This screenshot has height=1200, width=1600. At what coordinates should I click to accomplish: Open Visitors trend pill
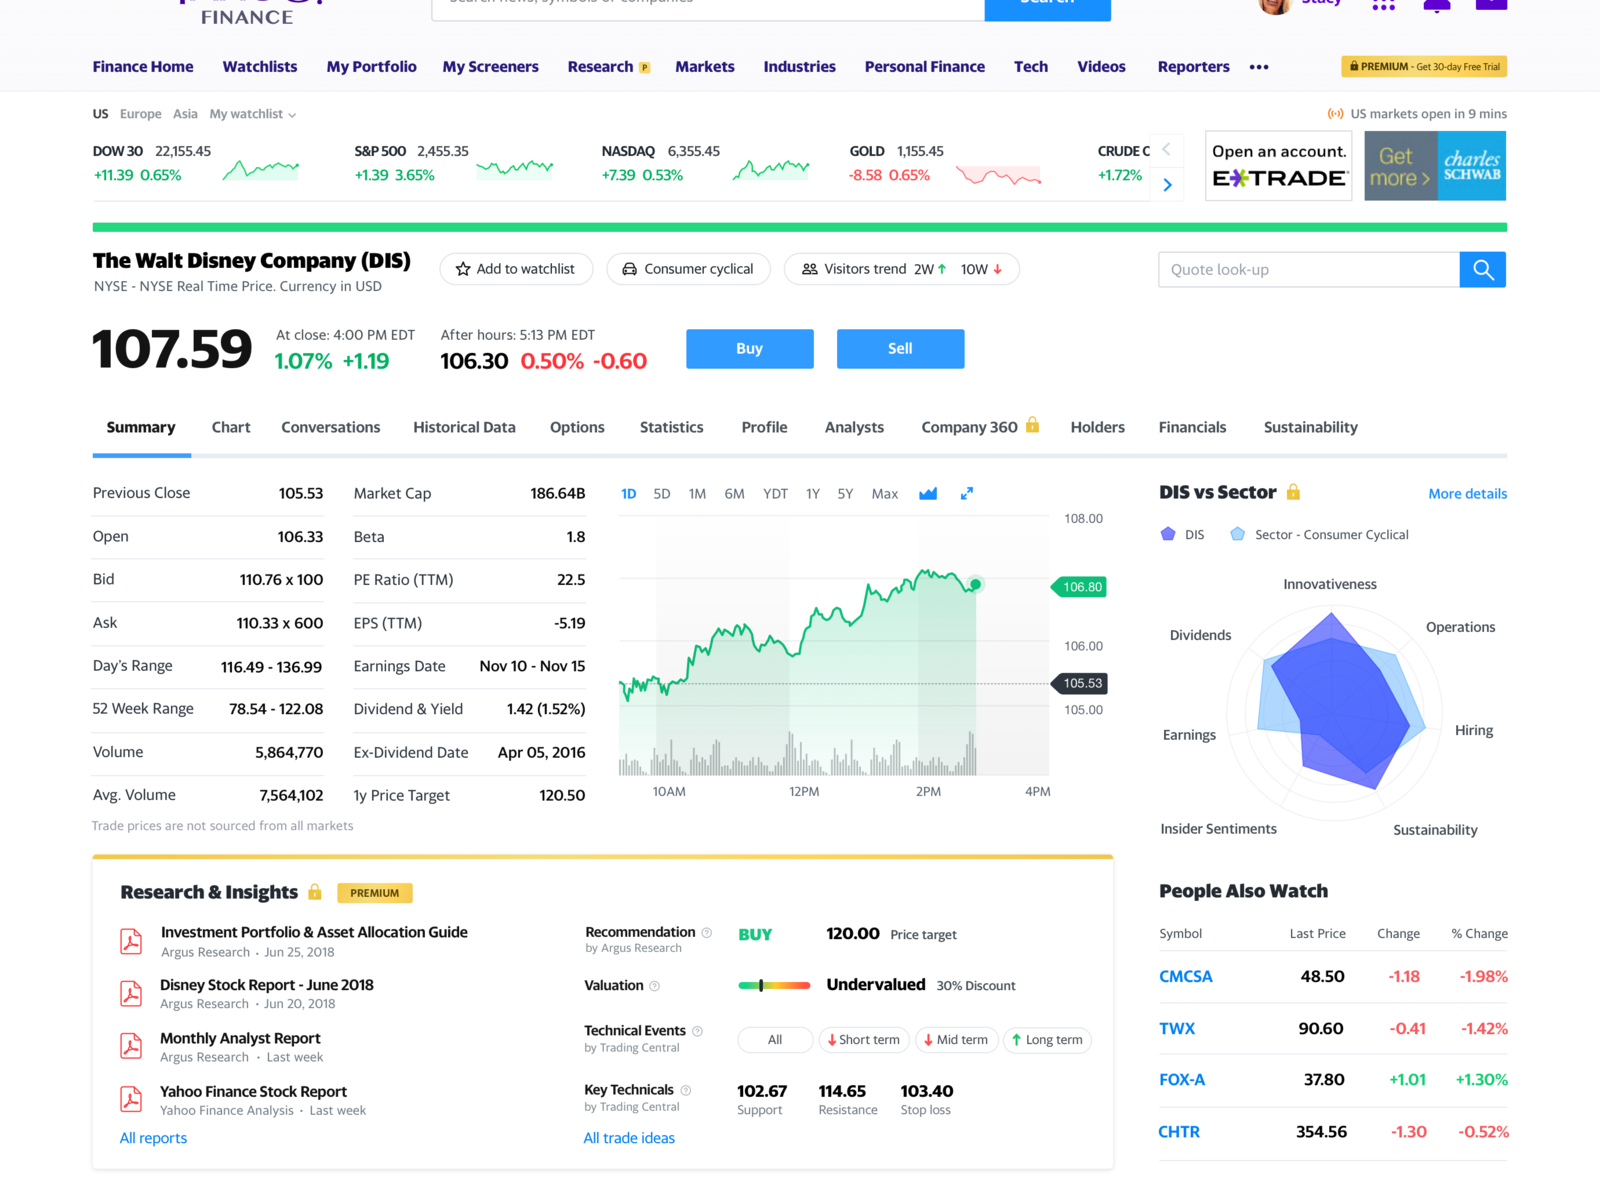pyautogui.click(x=902, y=269)
